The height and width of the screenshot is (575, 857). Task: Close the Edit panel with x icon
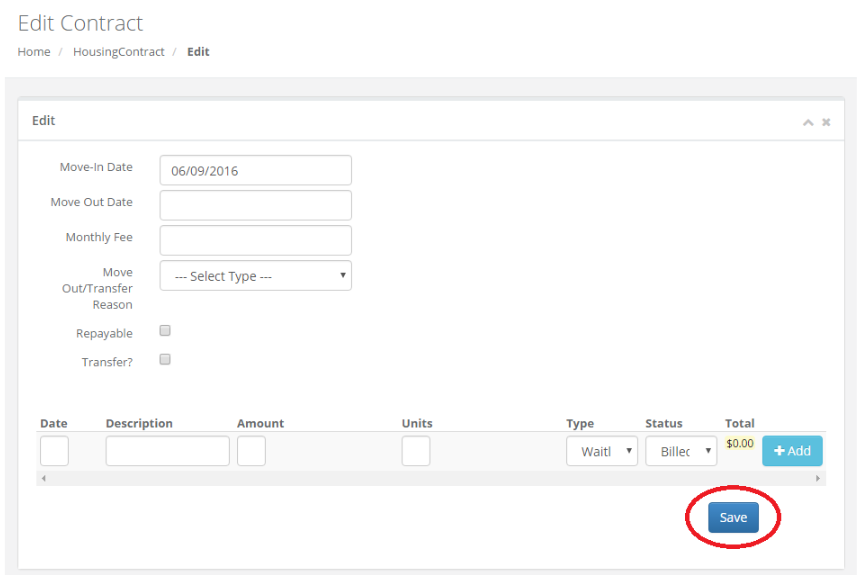tap(826, 122)
